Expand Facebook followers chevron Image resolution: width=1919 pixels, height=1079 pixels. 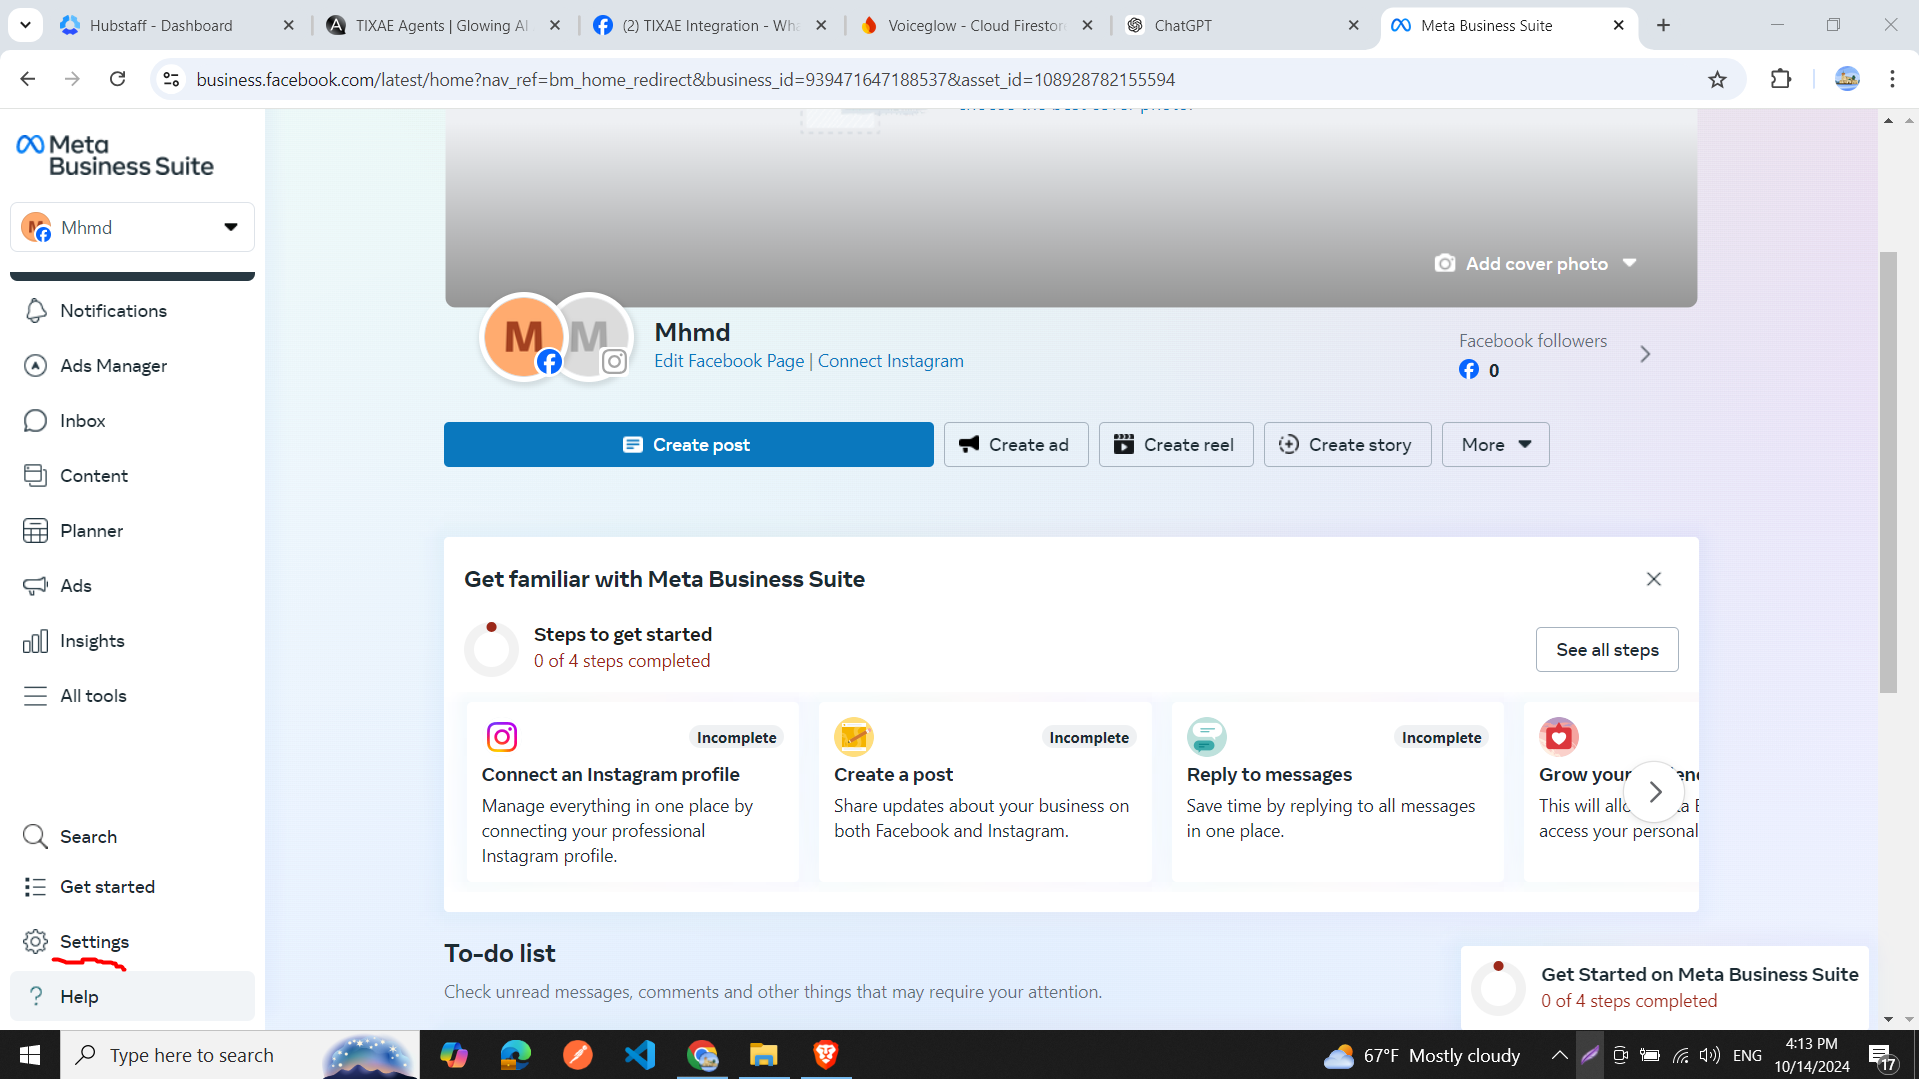point(1645,354)
